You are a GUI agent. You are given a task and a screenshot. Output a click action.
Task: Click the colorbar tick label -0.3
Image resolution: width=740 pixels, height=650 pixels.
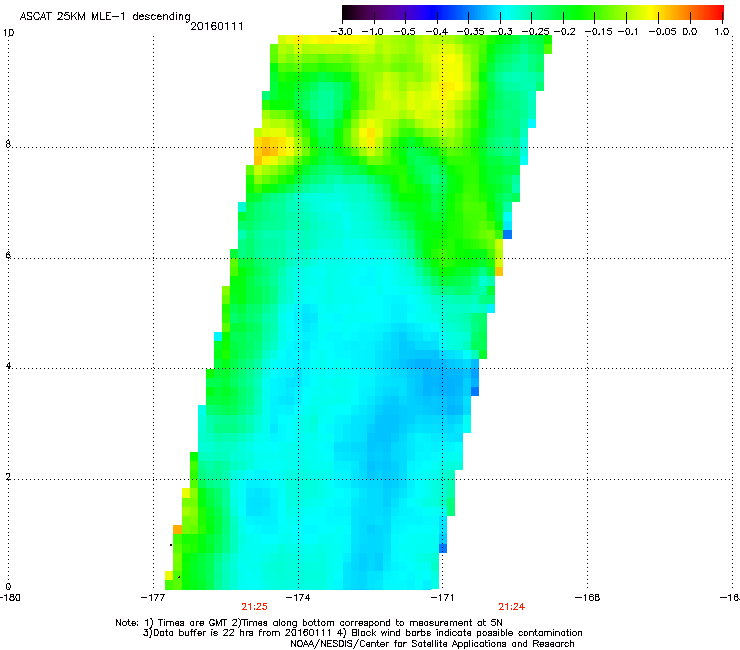(501, 32)
